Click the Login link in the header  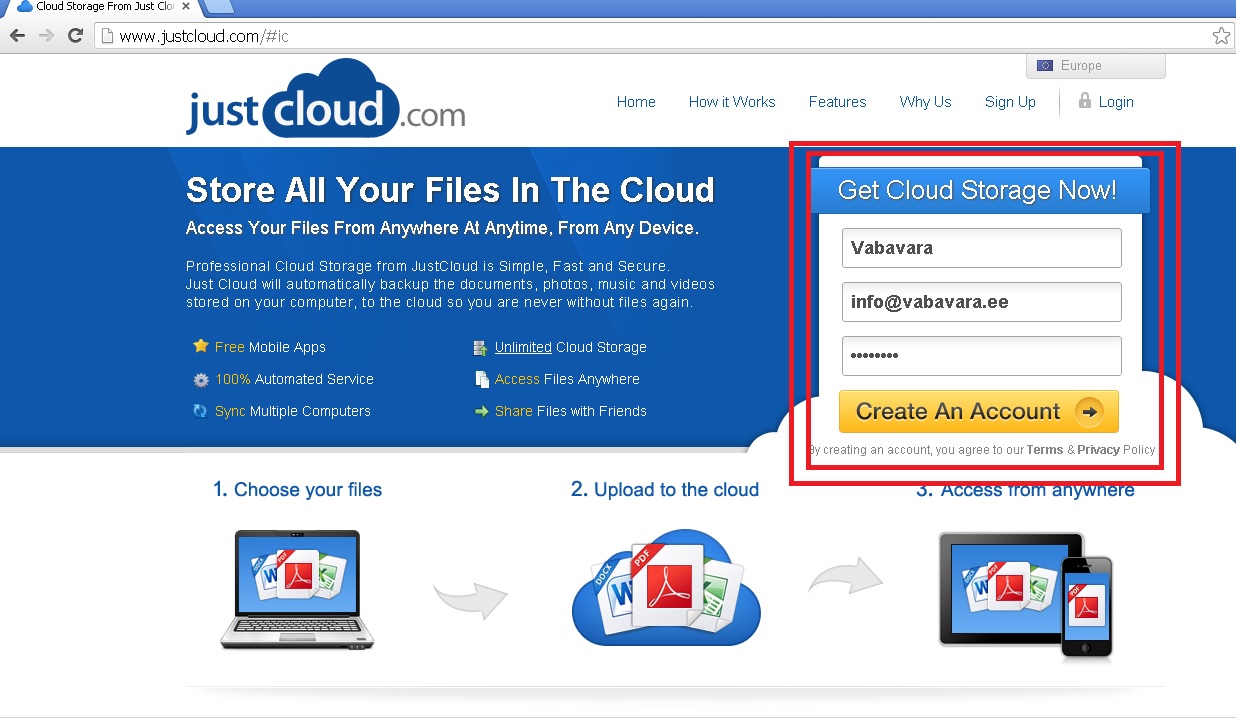coord(1116,102)
